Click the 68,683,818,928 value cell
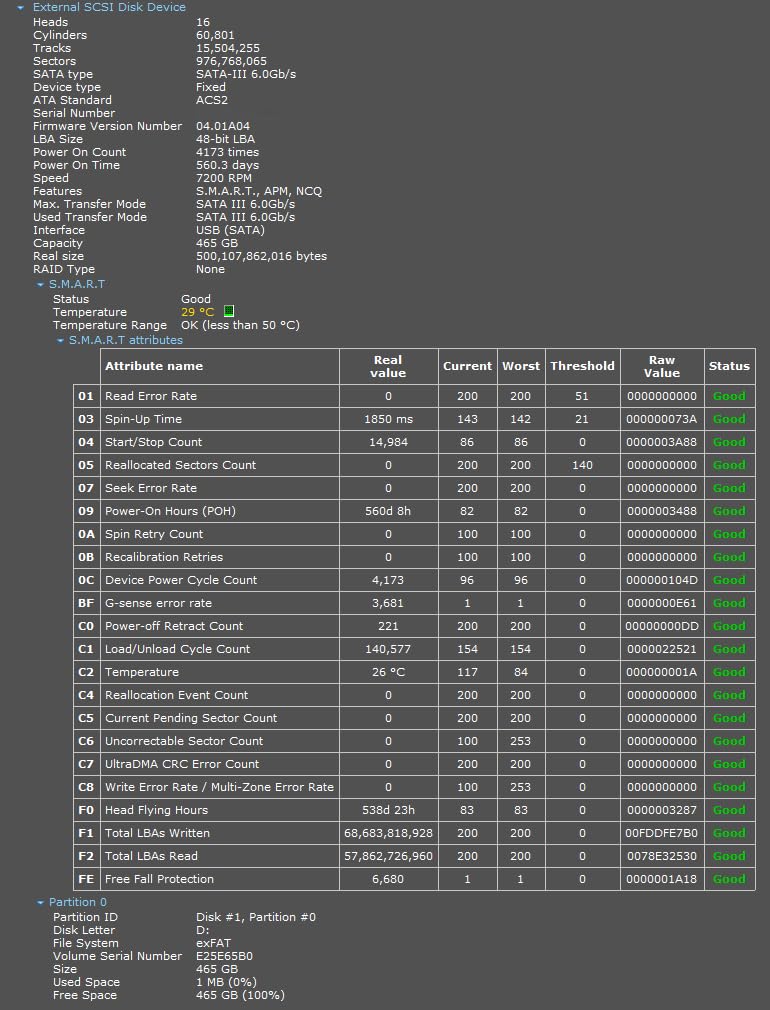 click(x=389, y=833)
